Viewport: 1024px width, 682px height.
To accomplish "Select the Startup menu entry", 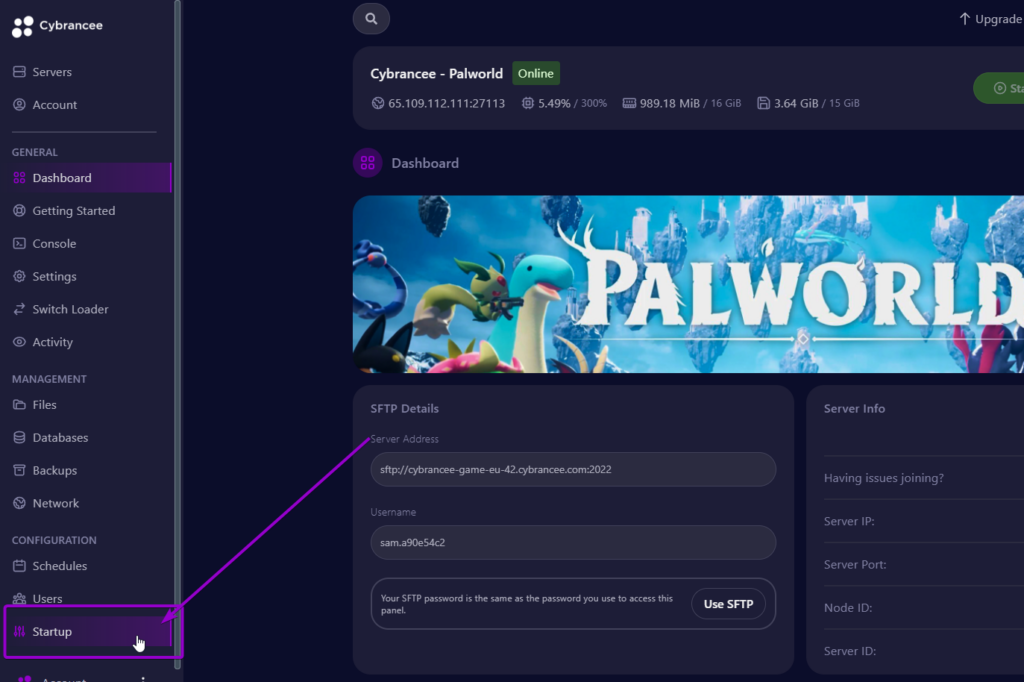I will 88,631.
